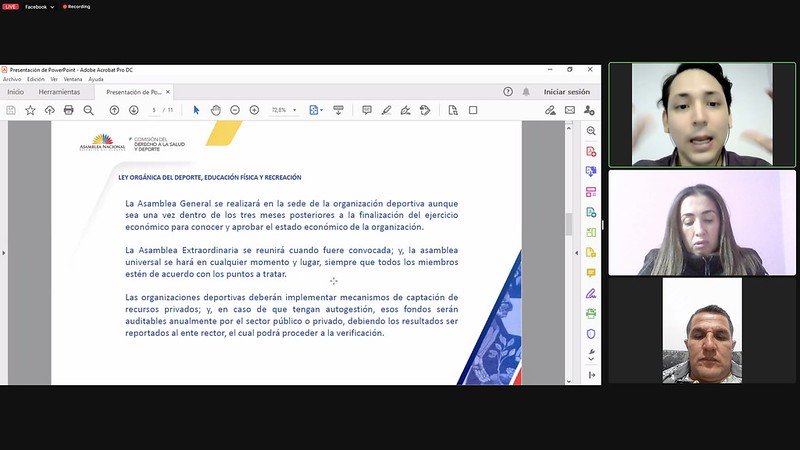Click the Fill and Sign purple pen icon

591,293
